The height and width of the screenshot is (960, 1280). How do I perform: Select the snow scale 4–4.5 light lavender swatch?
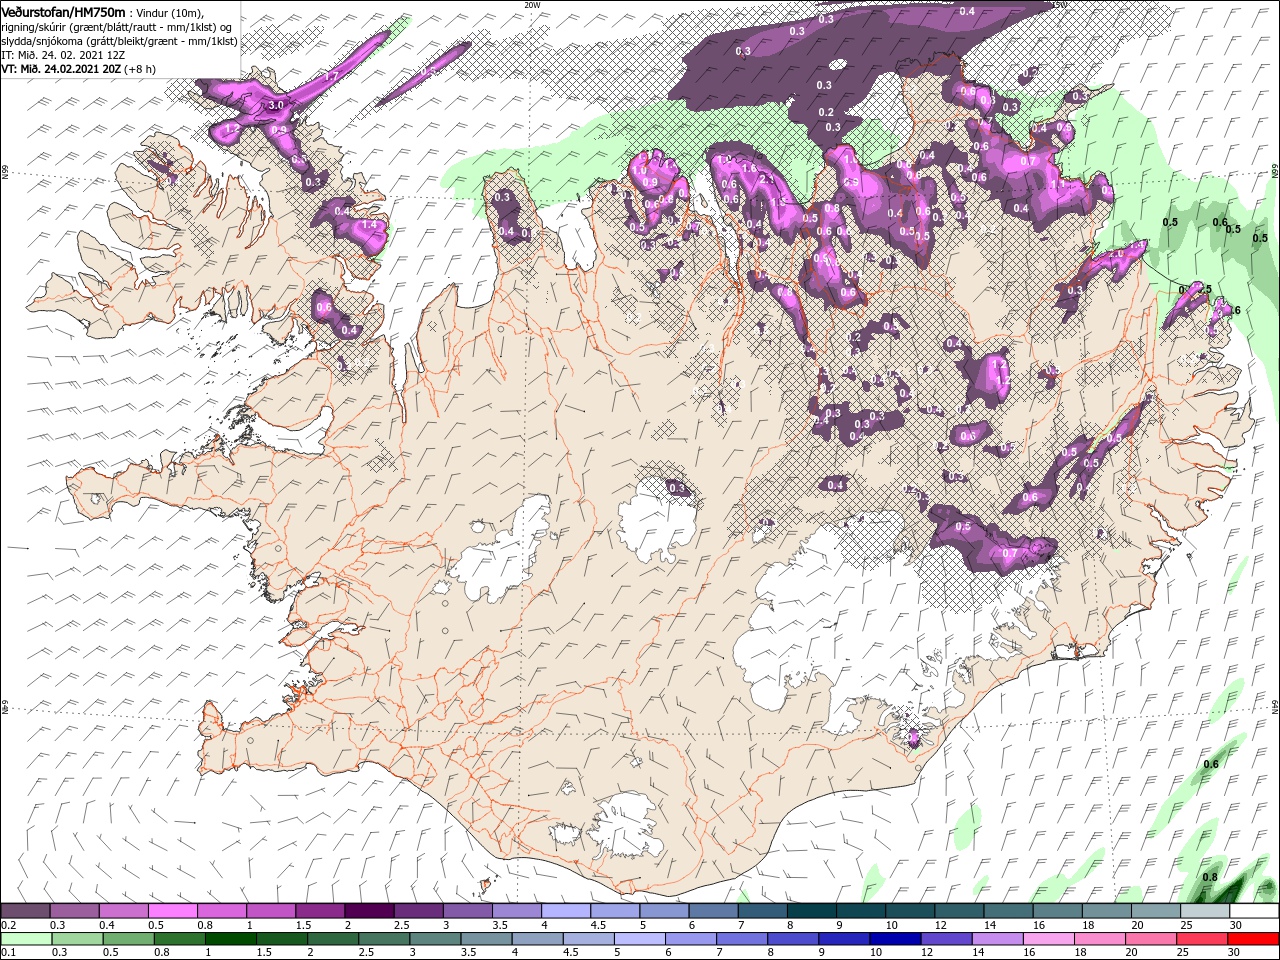pyautogui.click(x=566, y=911)
